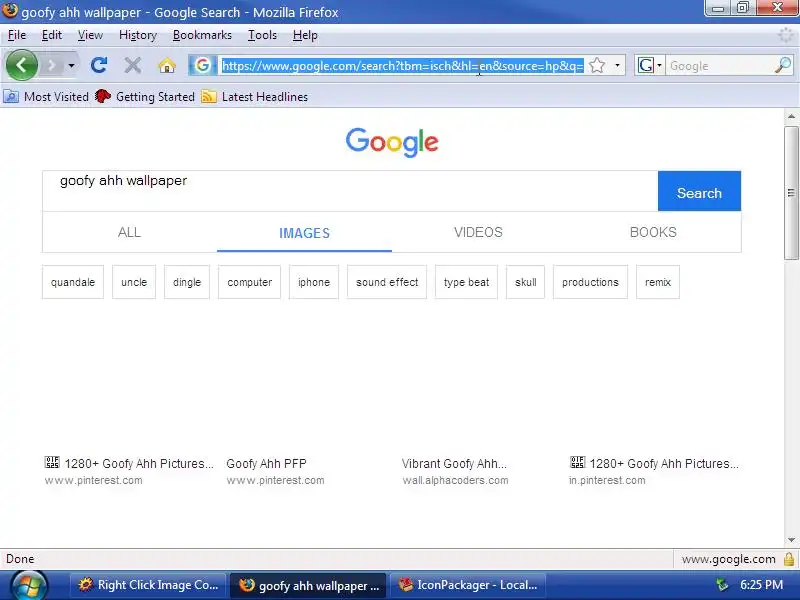
Task: Click inside the goofy ahh wallpaper search field
Action: [350, 191]
